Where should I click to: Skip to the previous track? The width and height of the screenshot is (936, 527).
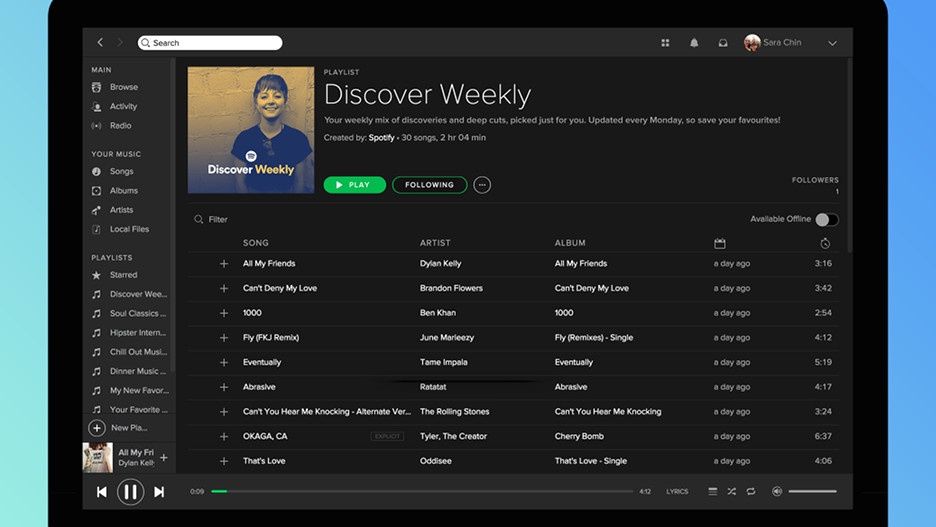tap(102, 492)
